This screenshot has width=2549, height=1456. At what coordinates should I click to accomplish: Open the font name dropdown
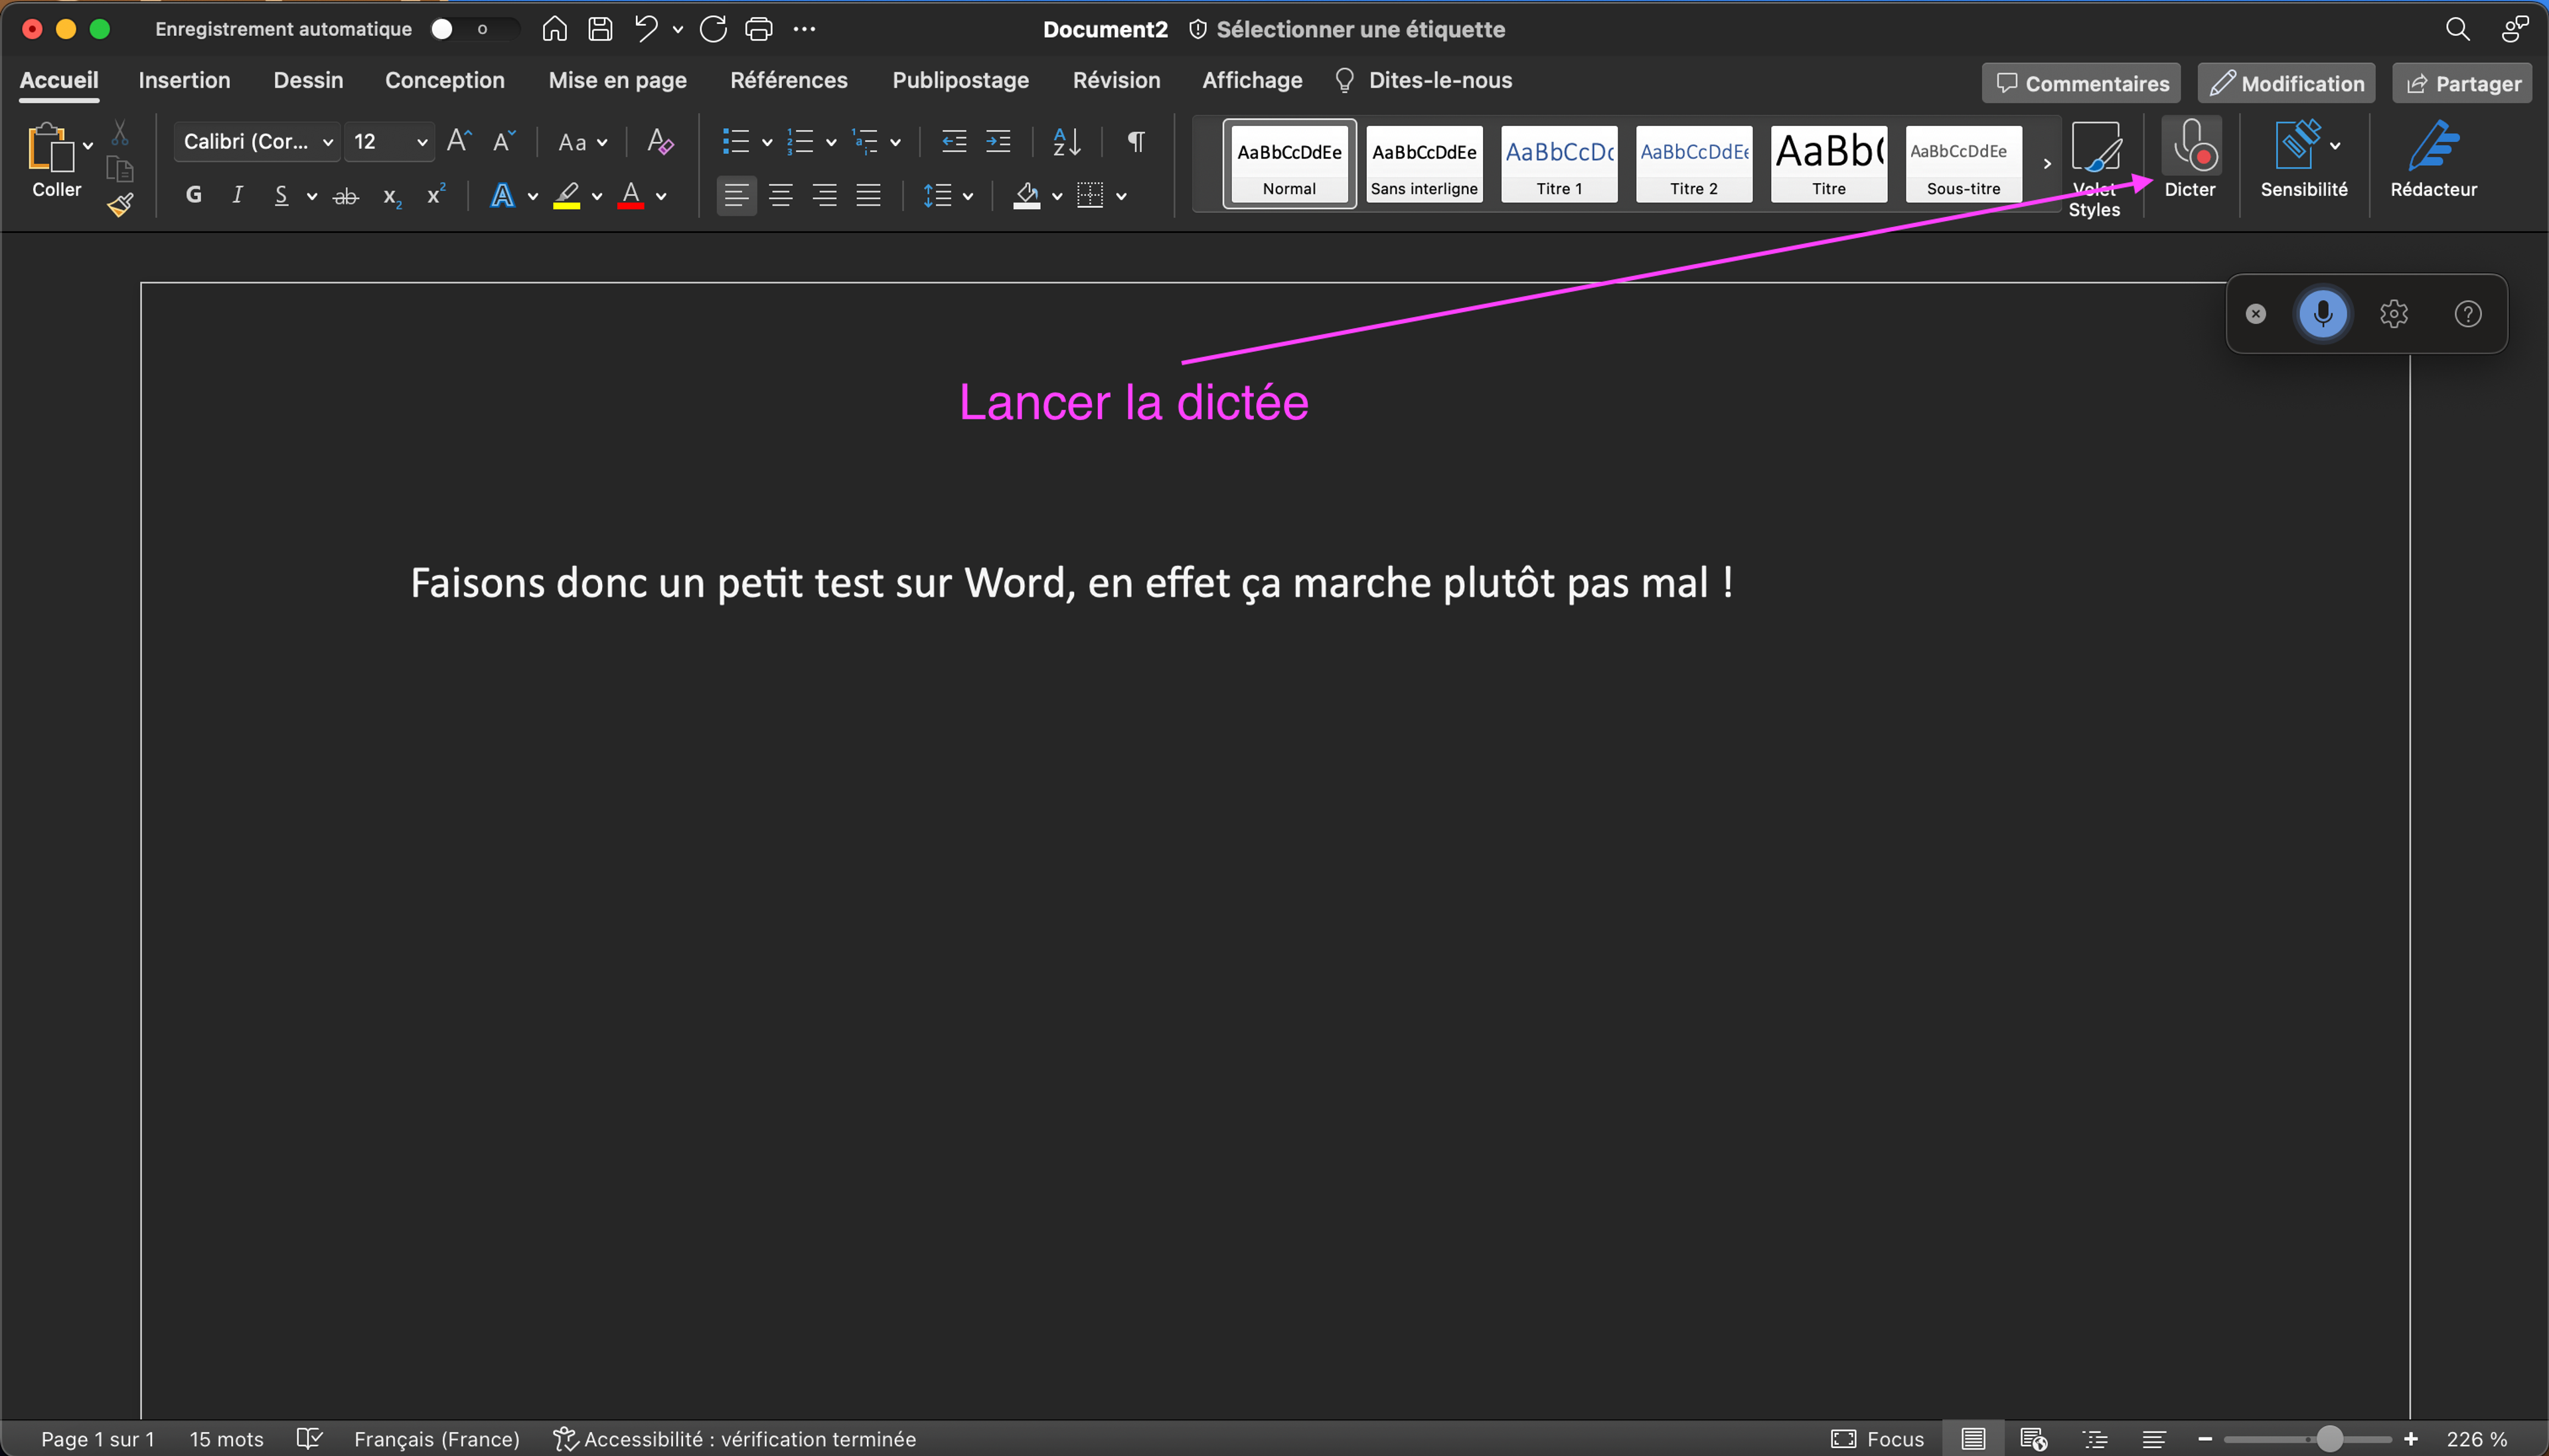coord(328,142)
